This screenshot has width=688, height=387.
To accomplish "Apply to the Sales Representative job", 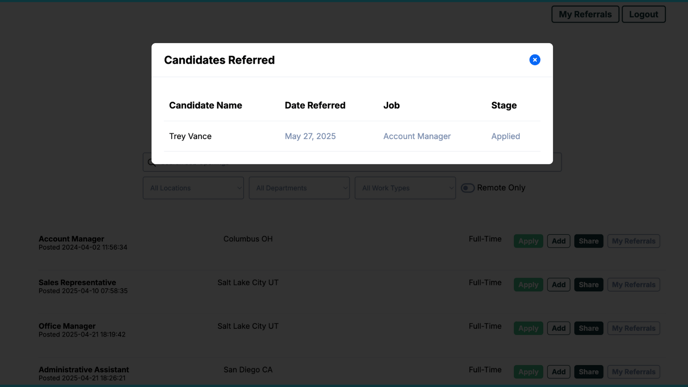I will 528,284.
